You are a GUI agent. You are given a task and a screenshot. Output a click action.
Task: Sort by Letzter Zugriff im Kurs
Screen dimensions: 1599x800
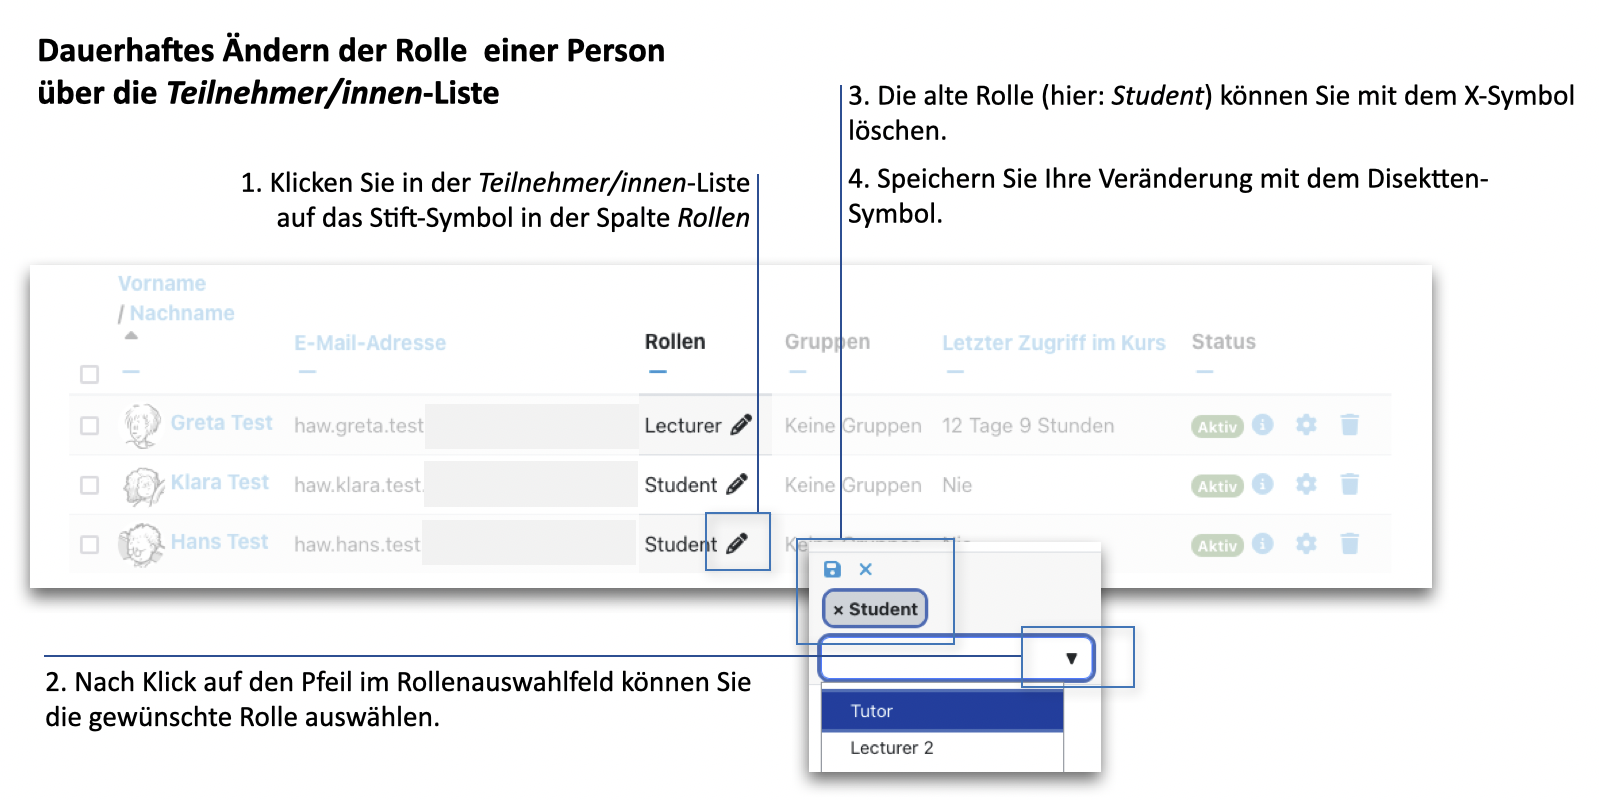1053,343
